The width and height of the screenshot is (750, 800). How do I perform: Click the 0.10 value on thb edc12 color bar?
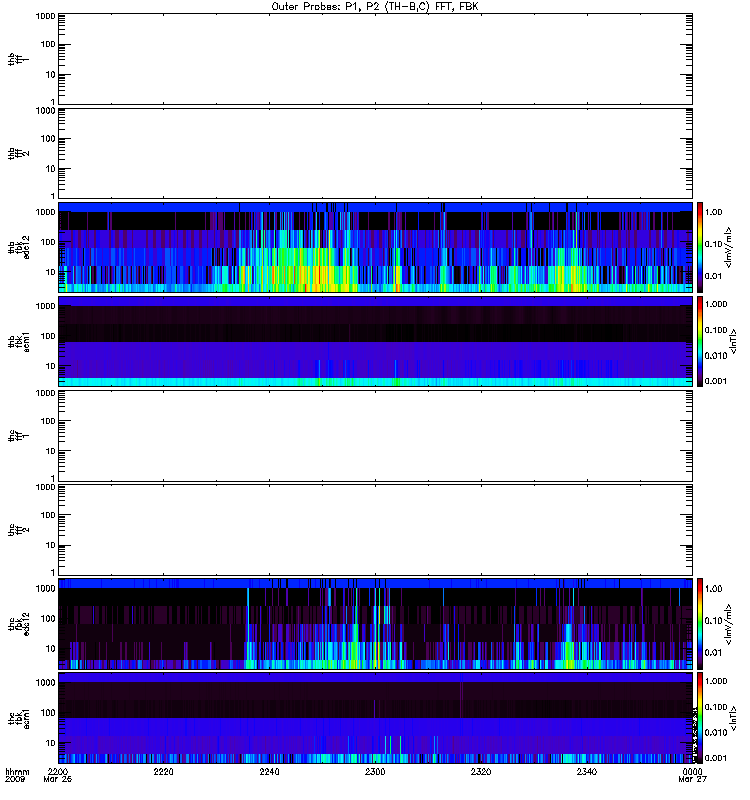(x=713, y=244)
